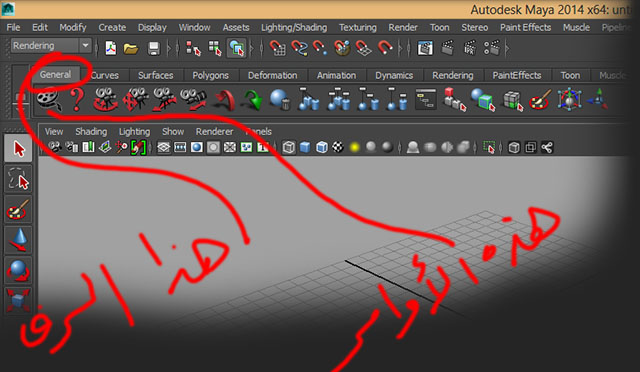Viewport: 640px width, 372px height.
Task: Toggle wireframe cube display in viewport
Action: 289,147
